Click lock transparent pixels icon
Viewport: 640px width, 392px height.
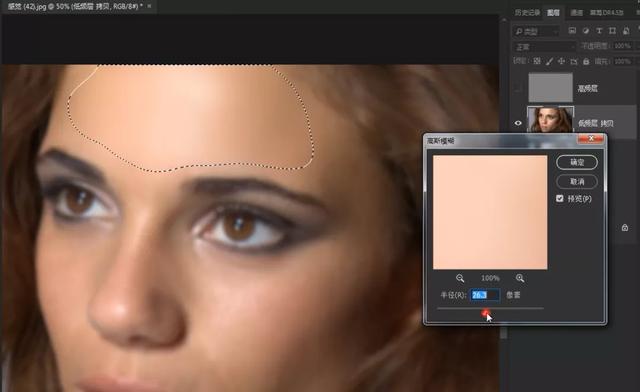(x=537, y=61)
